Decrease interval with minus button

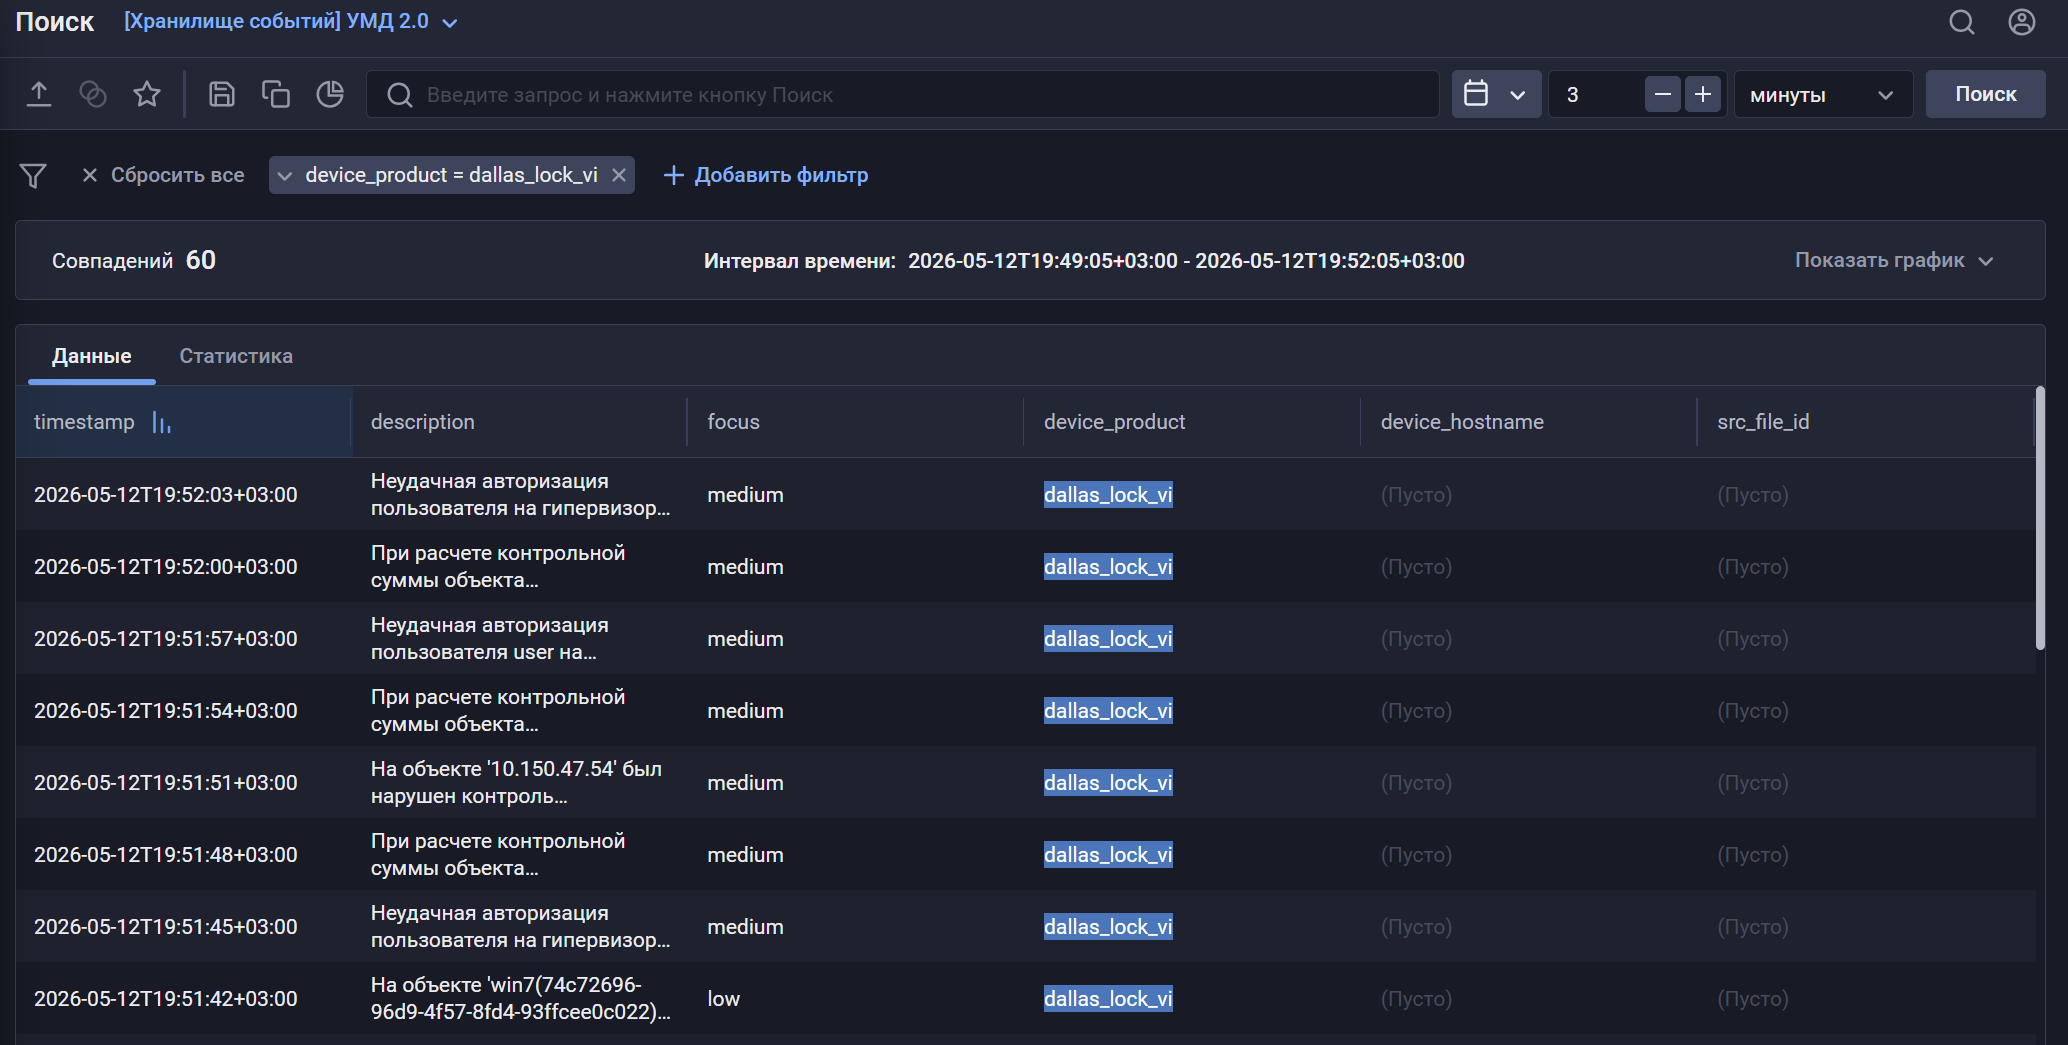point(1663,94)
